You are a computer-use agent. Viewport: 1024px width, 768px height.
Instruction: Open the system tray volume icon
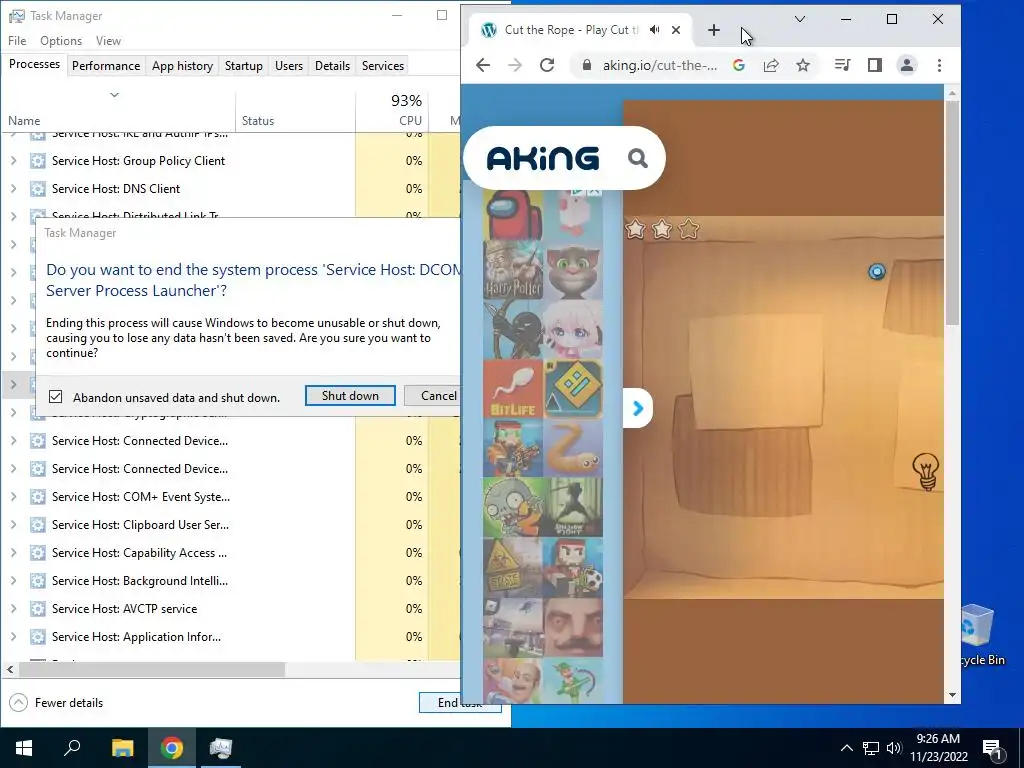[x=893, y=748]
